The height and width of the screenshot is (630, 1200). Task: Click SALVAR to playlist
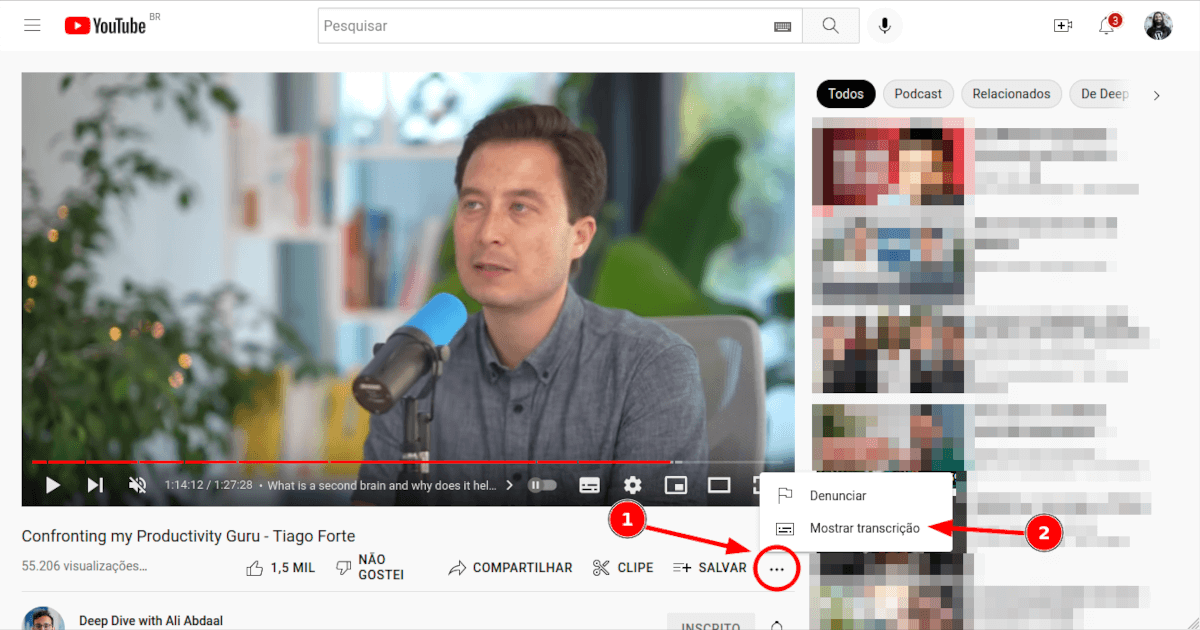[x=709, y=567]
